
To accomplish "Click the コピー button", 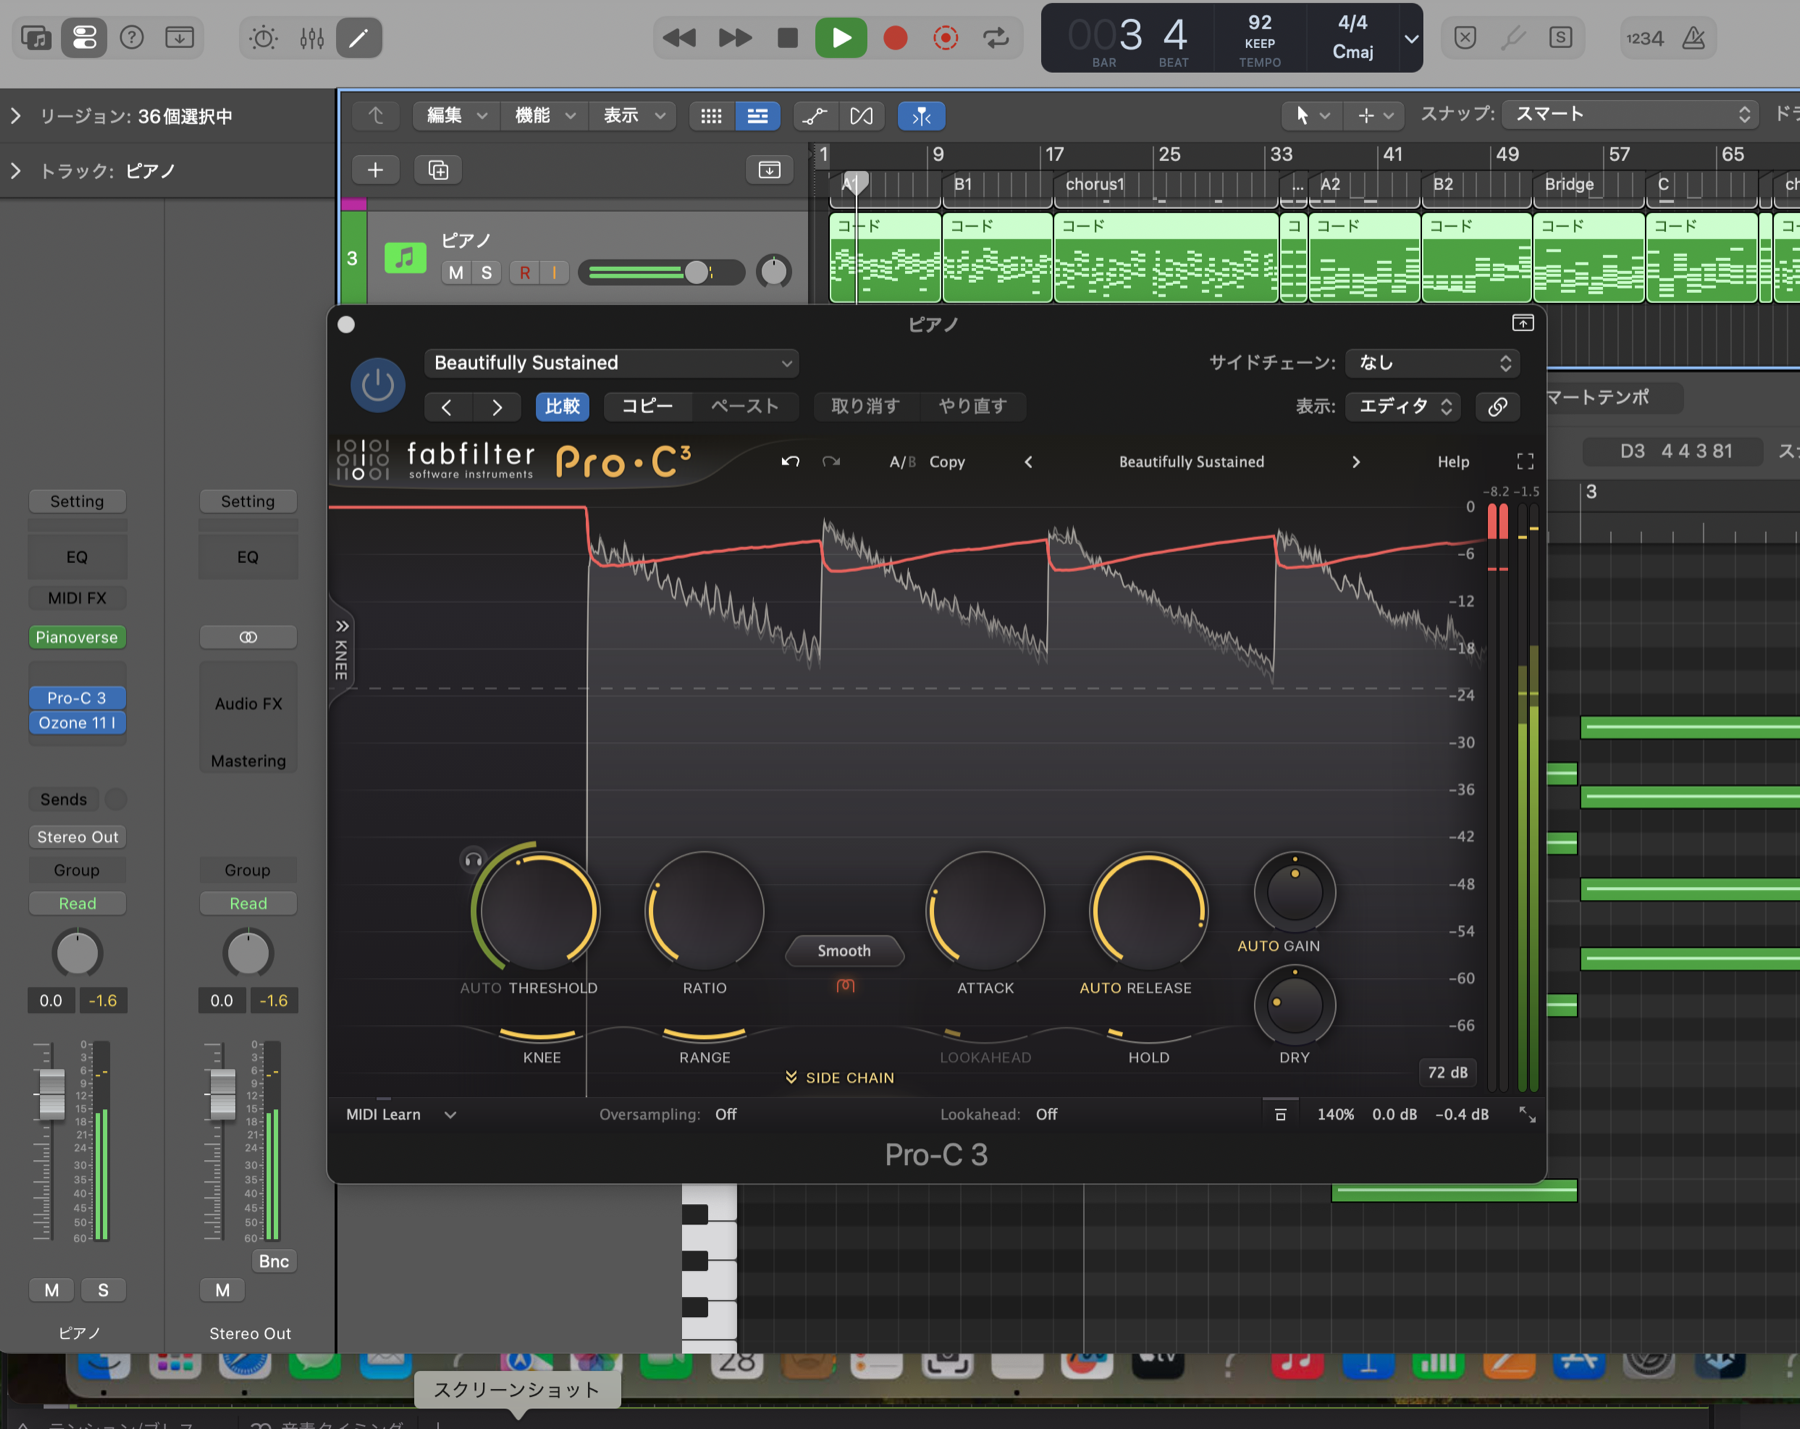I will [648, 406].
